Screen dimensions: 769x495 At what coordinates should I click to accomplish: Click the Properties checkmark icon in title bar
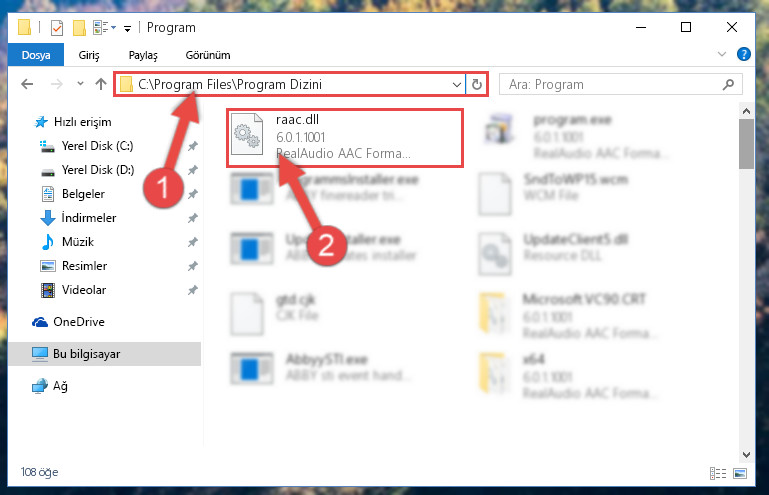[x=57, y=28]
